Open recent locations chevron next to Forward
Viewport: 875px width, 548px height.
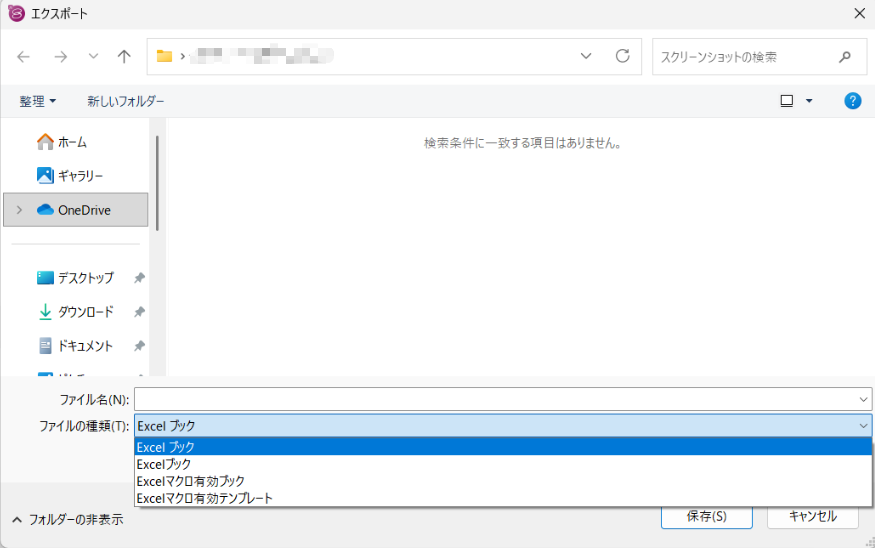point(93,56)
